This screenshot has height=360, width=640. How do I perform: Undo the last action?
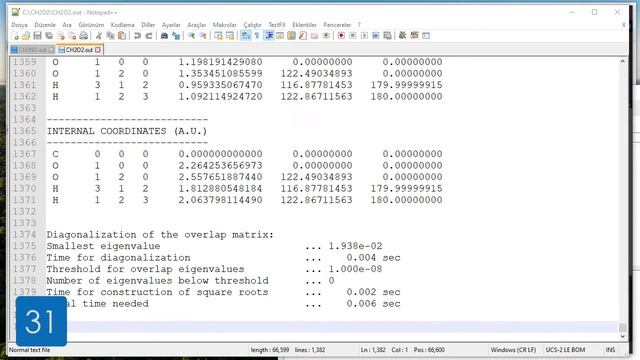[x=137, y=36]
